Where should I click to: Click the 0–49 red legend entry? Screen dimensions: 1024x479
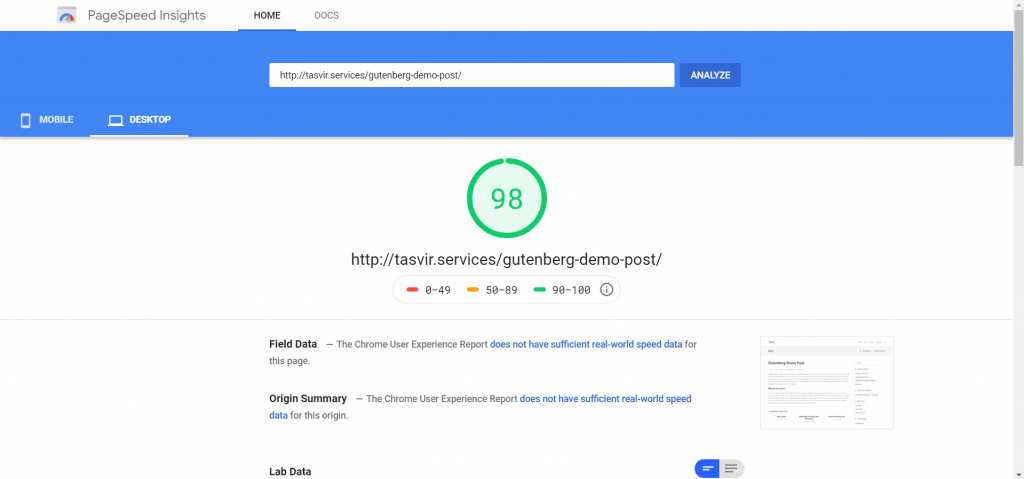428,290
